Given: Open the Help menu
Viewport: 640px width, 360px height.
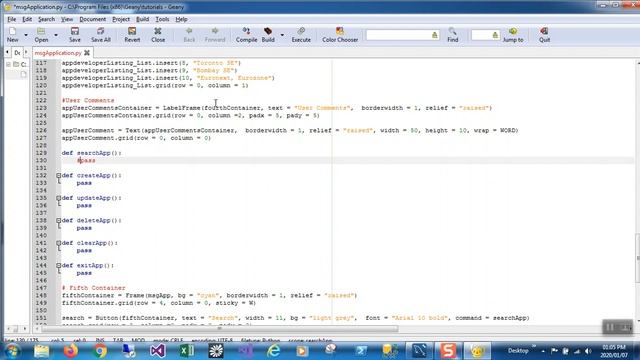Looking at the screenshot, I should coord(181,19).
